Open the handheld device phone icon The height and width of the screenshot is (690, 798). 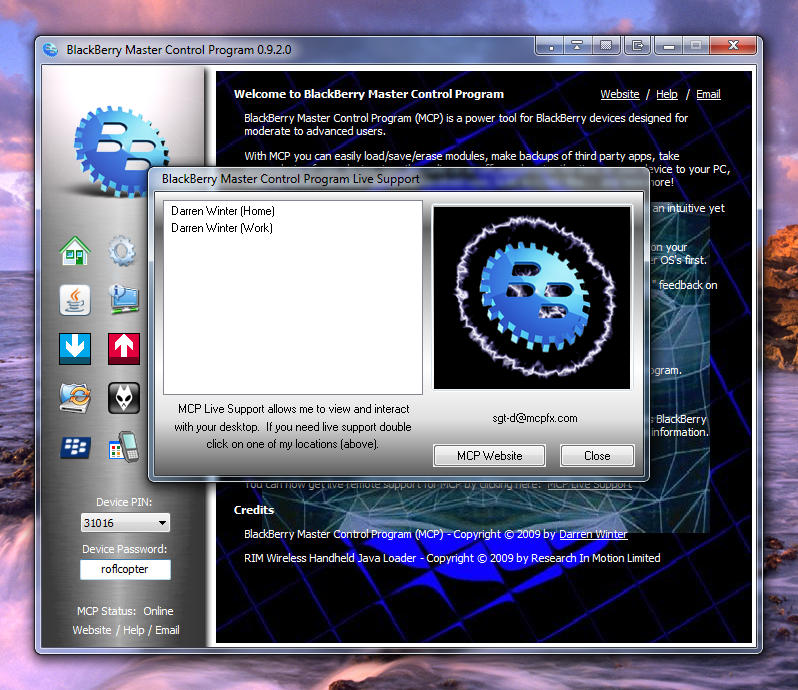123,446
